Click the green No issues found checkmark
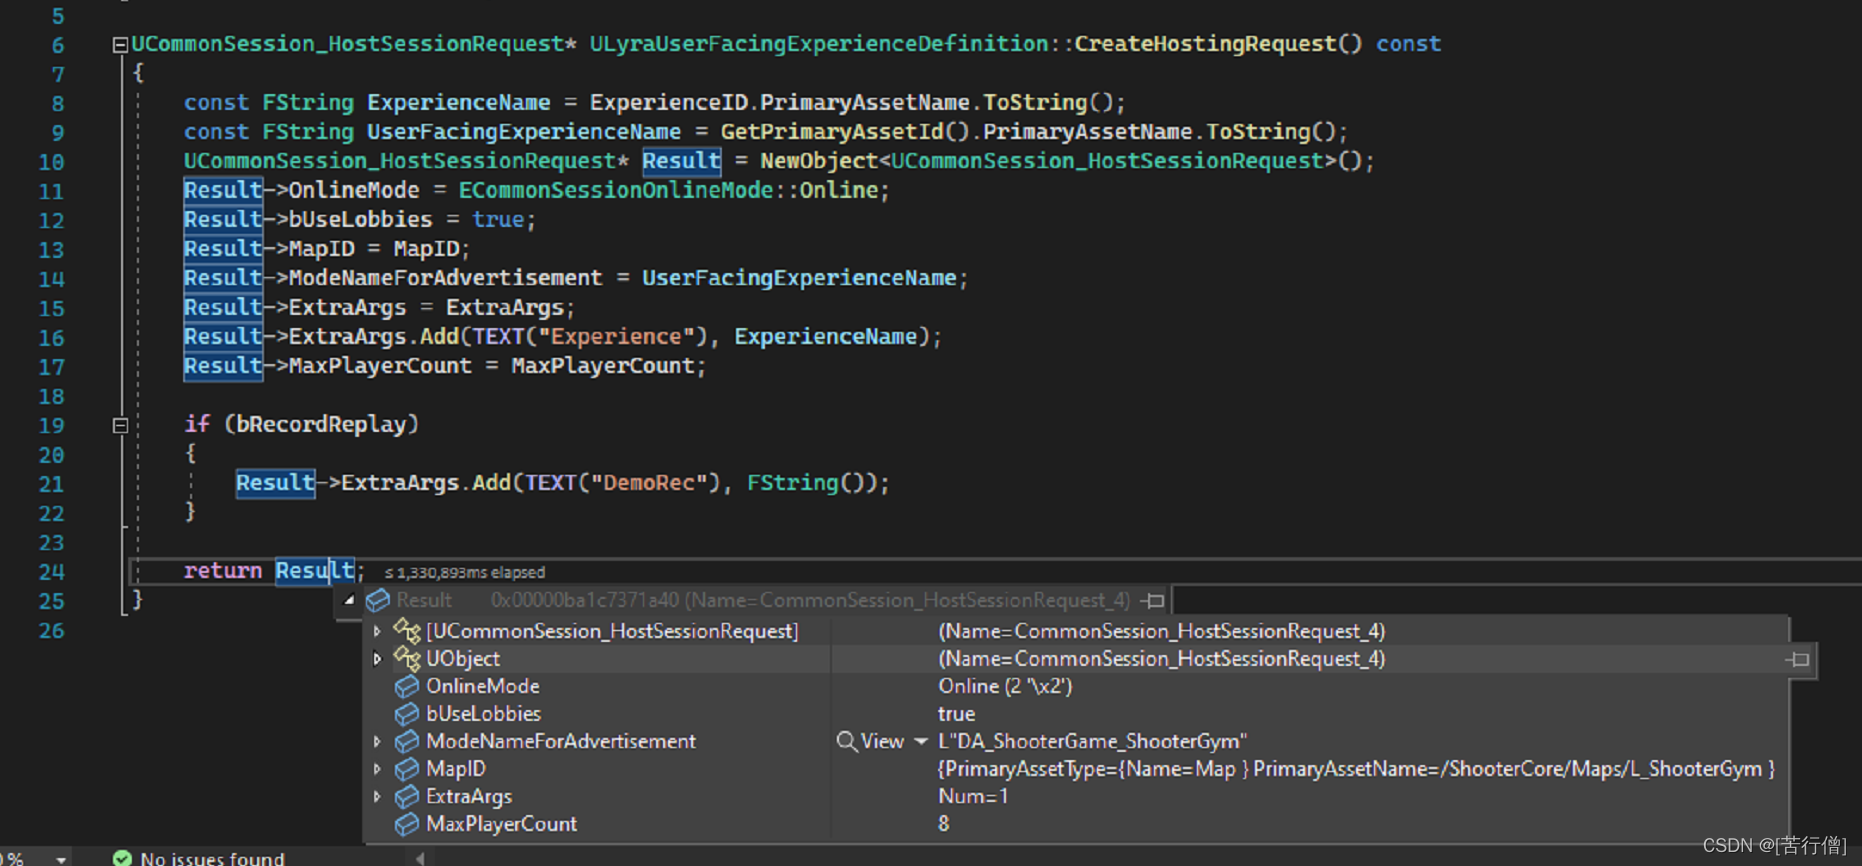The image size is (1862, 866). pos(122,858)
